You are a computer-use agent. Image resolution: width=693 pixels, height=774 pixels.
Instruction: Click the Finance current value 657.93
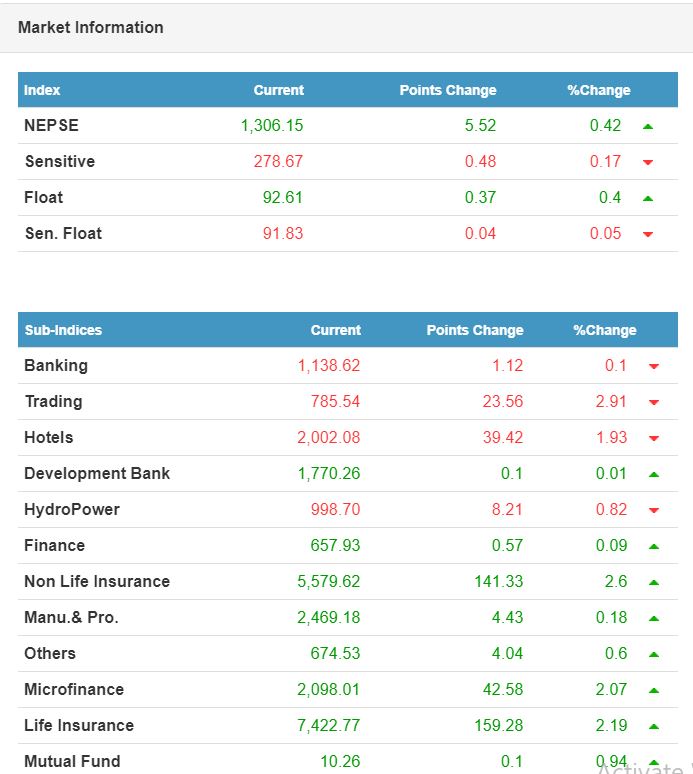[x=335, y=546]
